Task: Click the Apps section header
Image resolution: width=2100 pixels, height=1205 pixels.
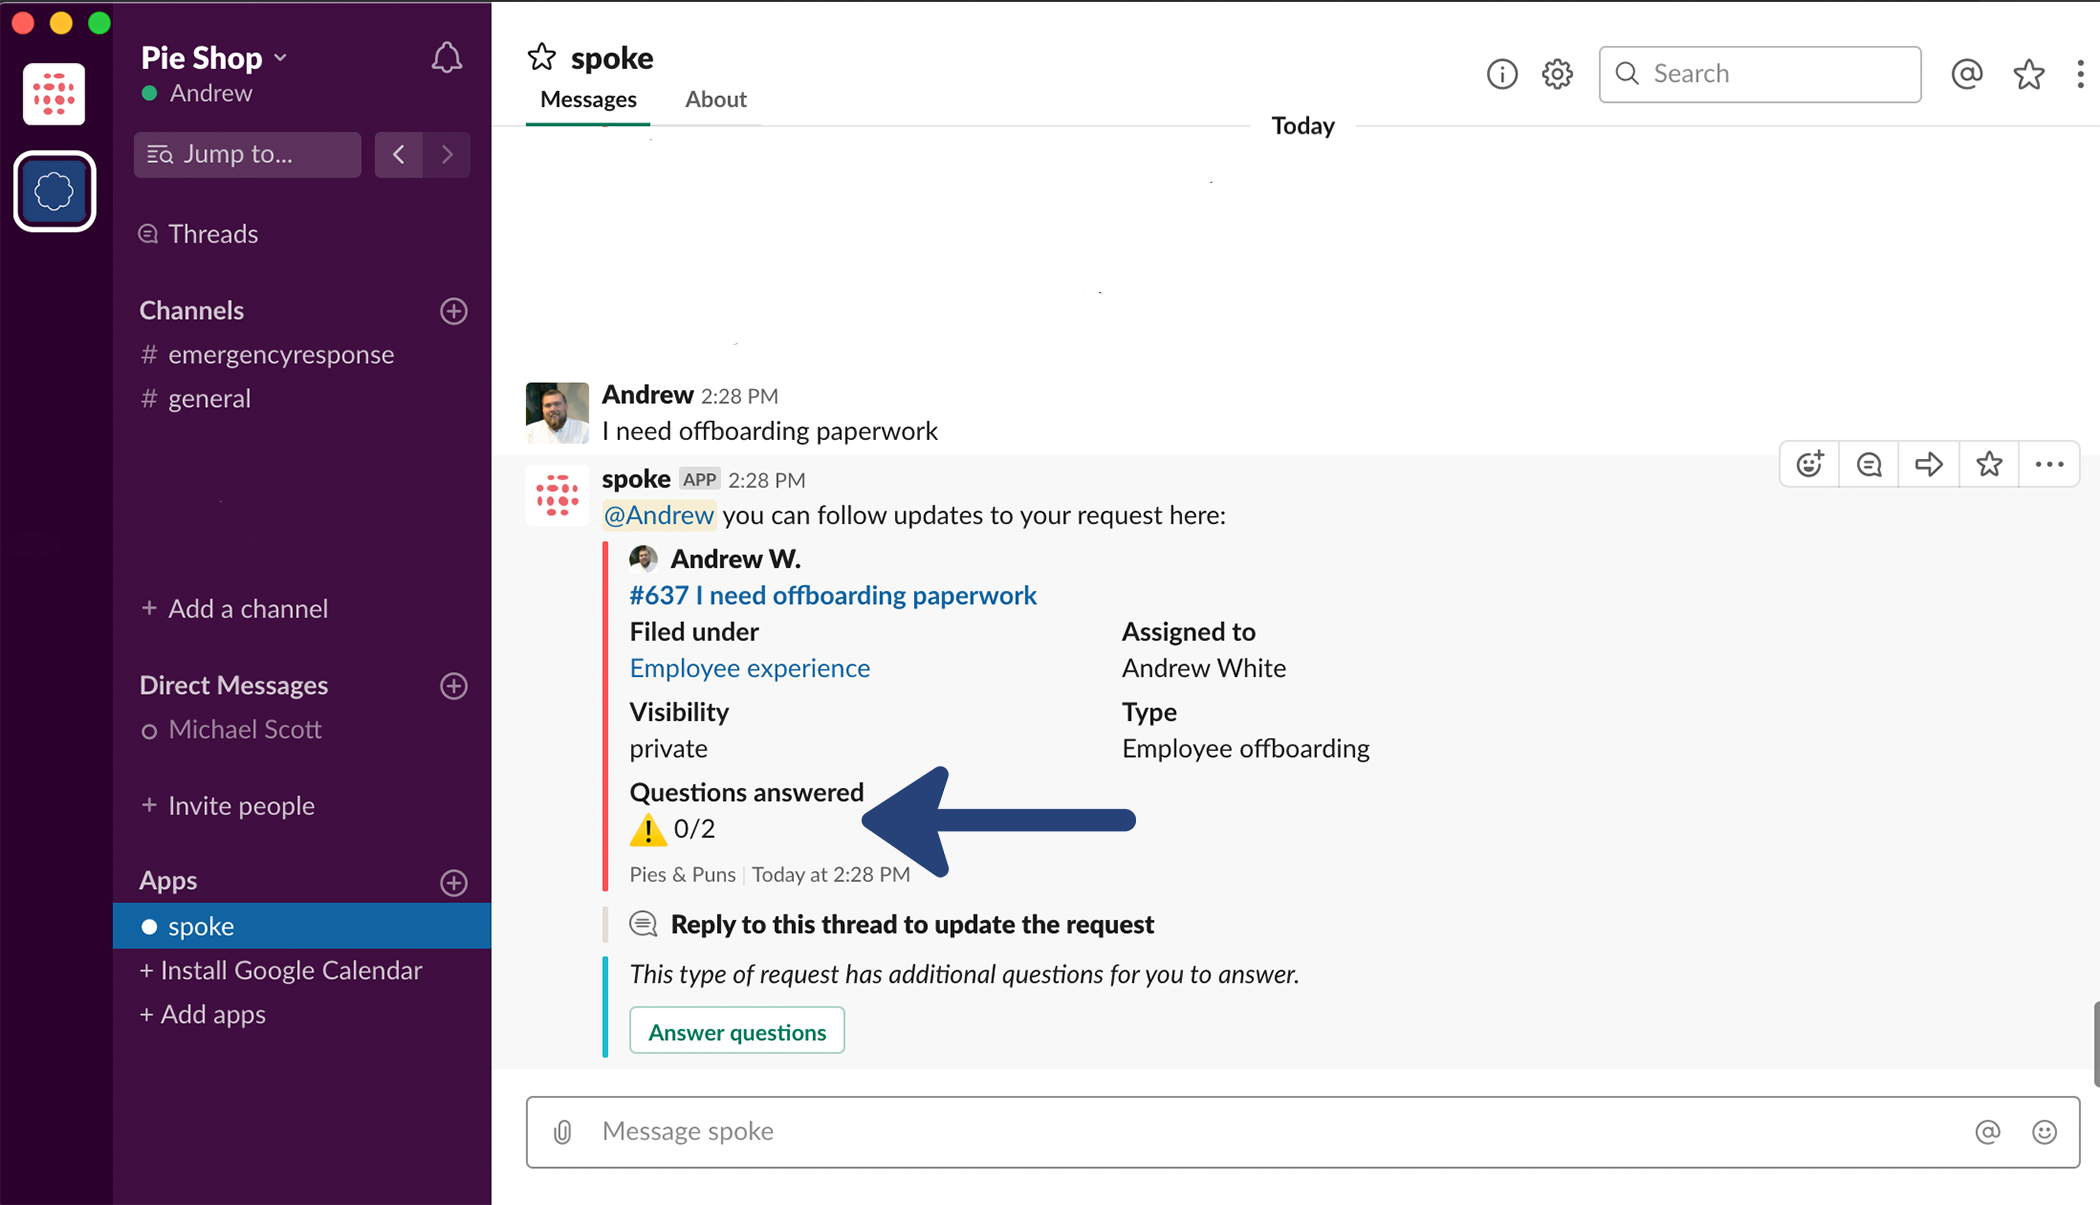Action: (168, 881)
